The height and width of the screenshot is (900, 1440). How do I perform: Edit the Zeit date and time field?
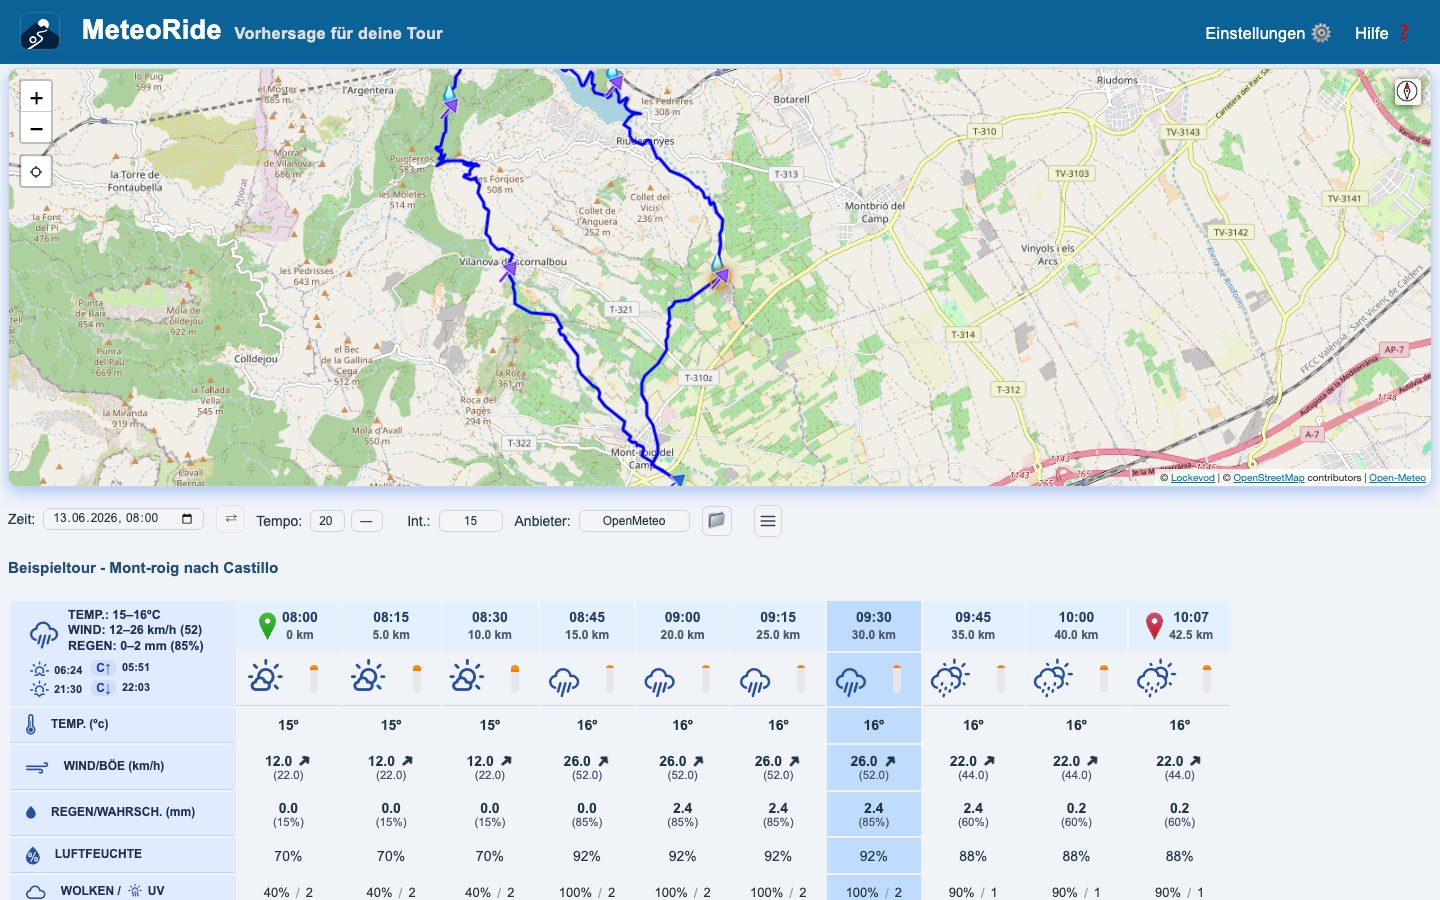click(x=123, y=519)
